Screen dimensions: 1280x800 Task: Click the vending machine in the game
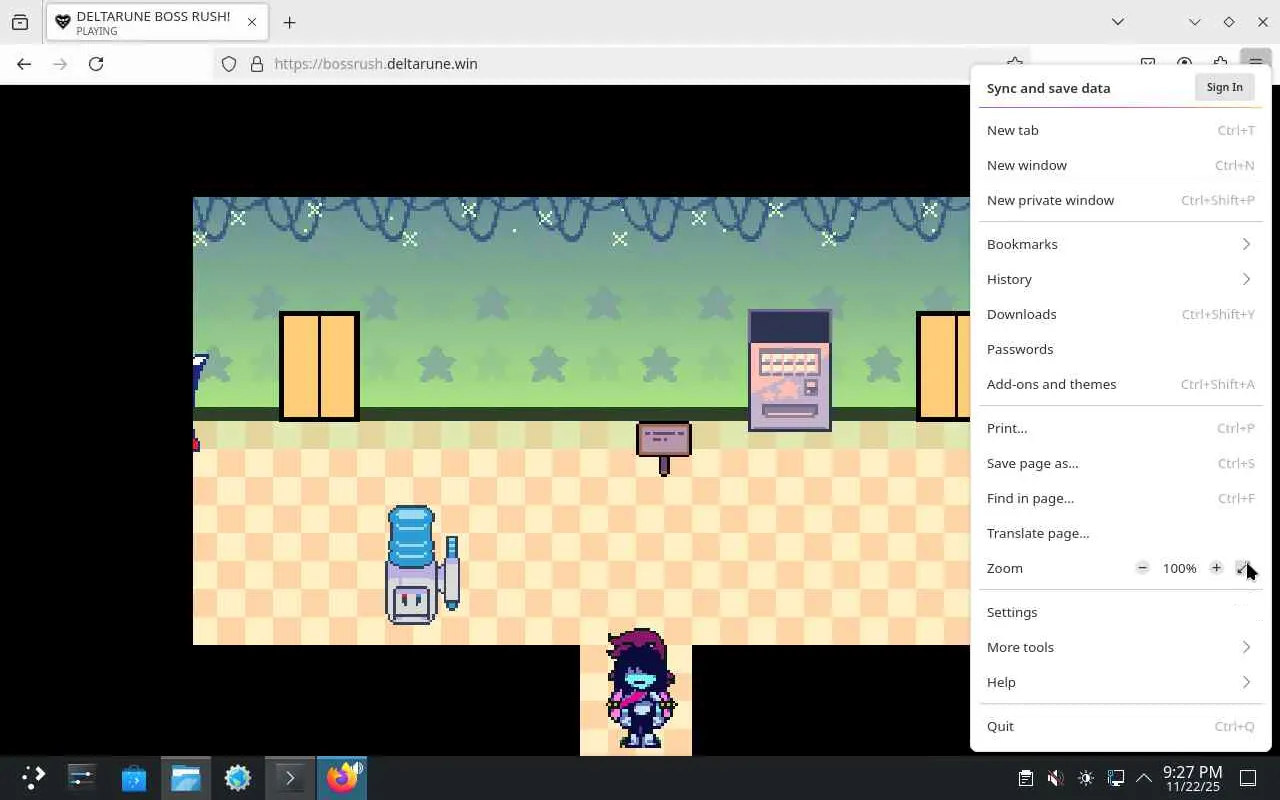tap(789, 370)
